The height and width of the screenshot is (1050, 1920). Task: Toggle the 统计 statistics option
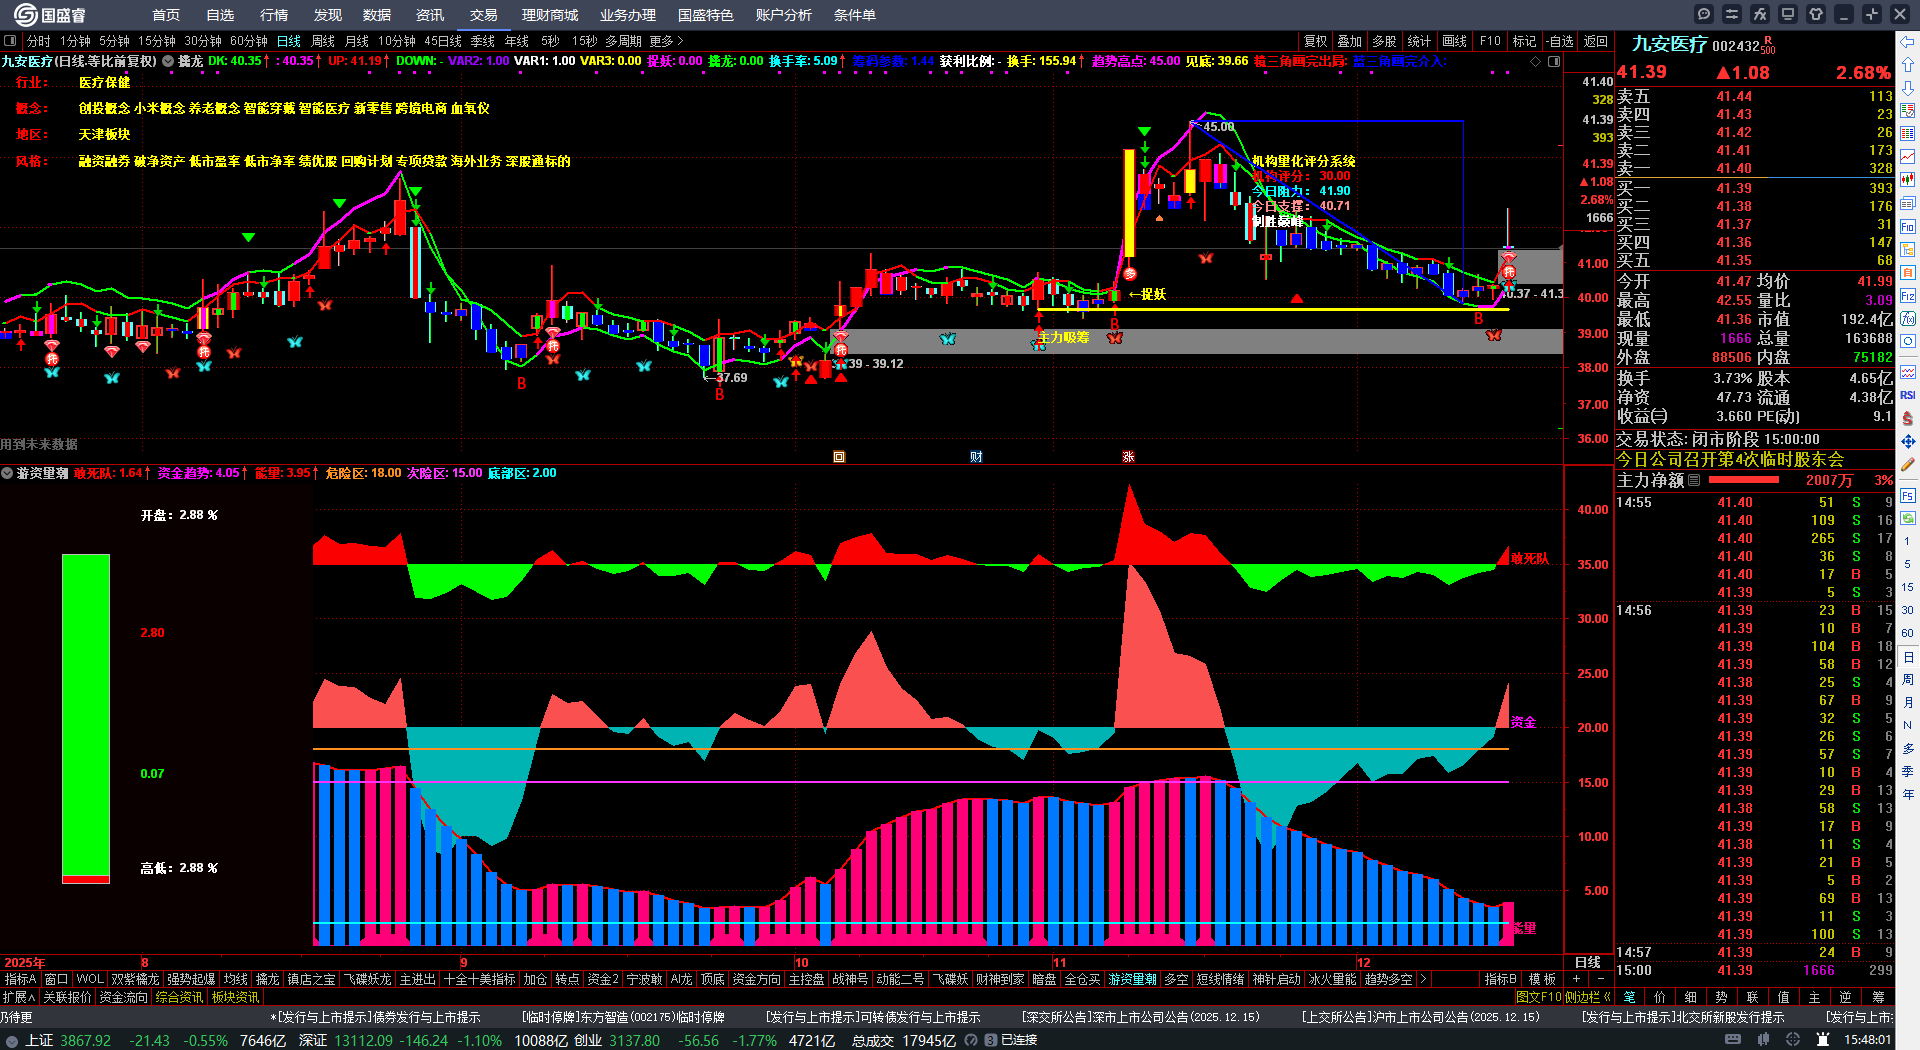[1419, 41]
